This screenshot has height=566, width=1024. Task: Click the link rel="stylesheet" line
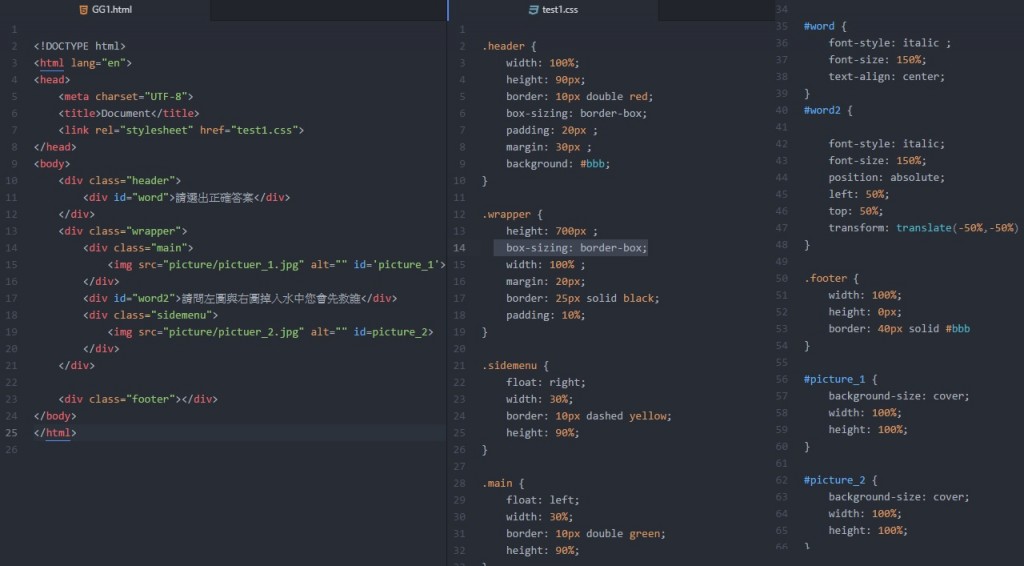(x=181, y=131)
